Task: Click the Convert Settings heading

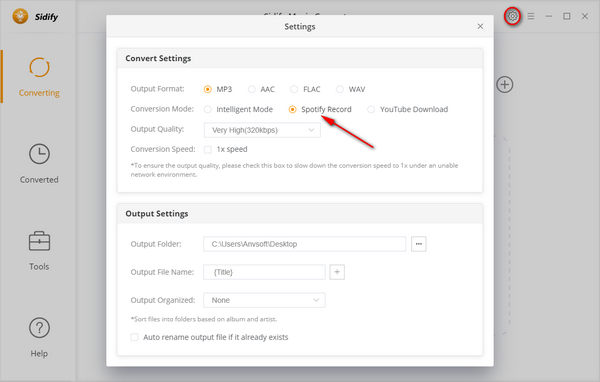Action: [158, 59]
